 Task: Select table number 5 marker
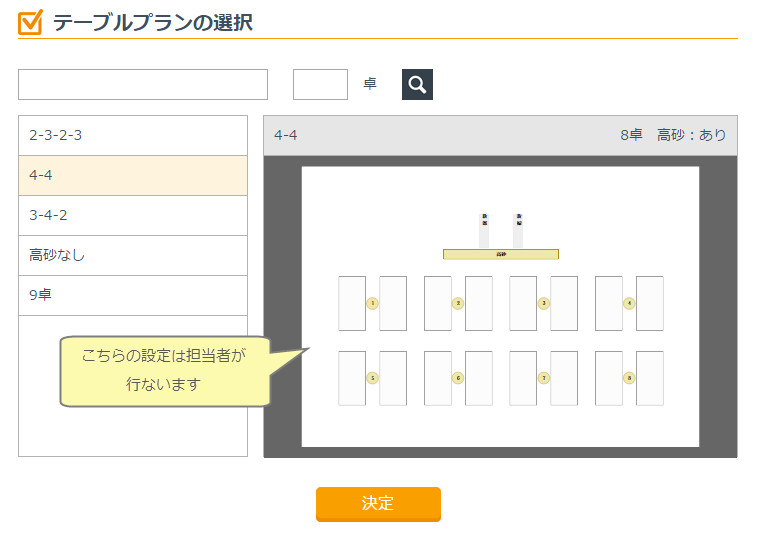(372, 378)
